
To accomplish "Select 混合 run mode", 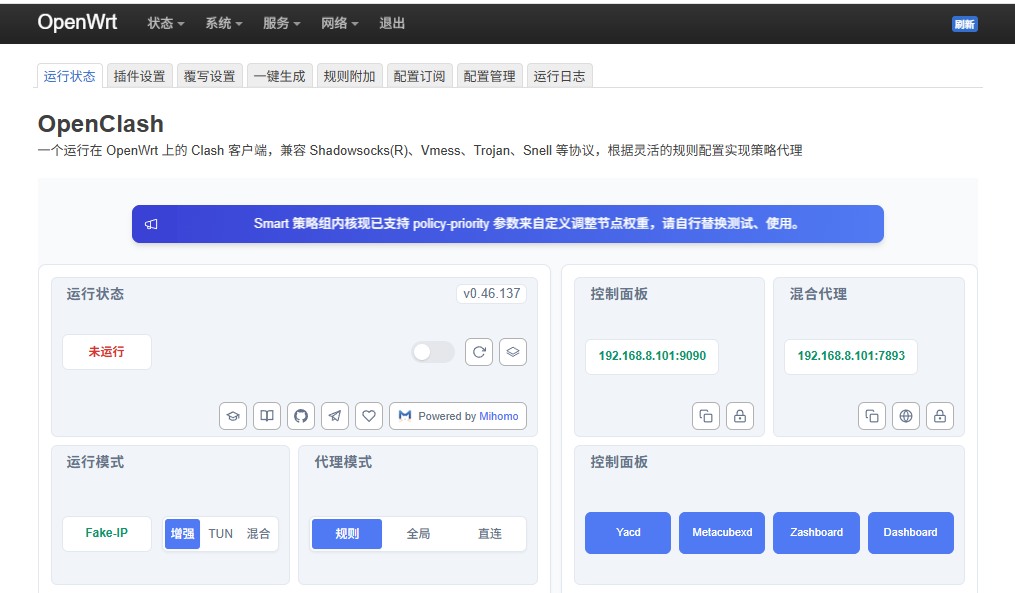I will (x=258, y=533).
